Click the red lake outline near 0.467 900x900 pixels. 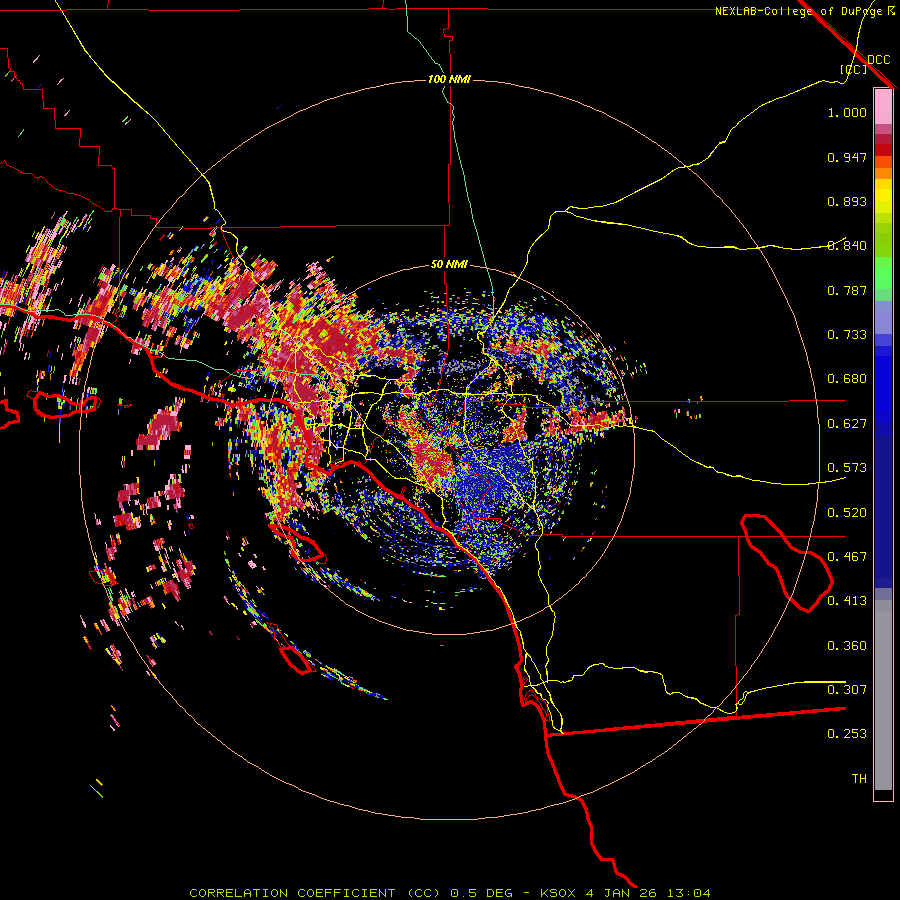pos(786,563)
